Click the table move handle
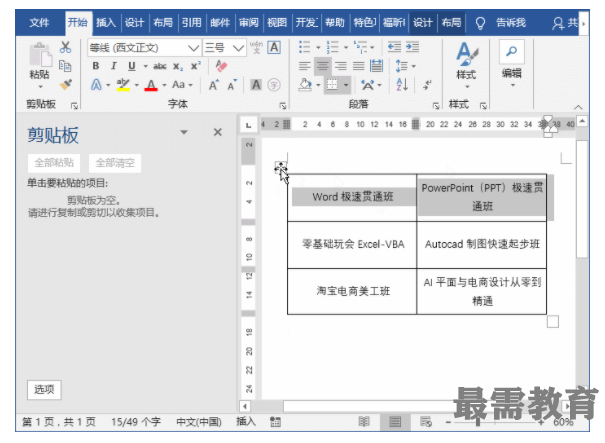 coord(281,167)
